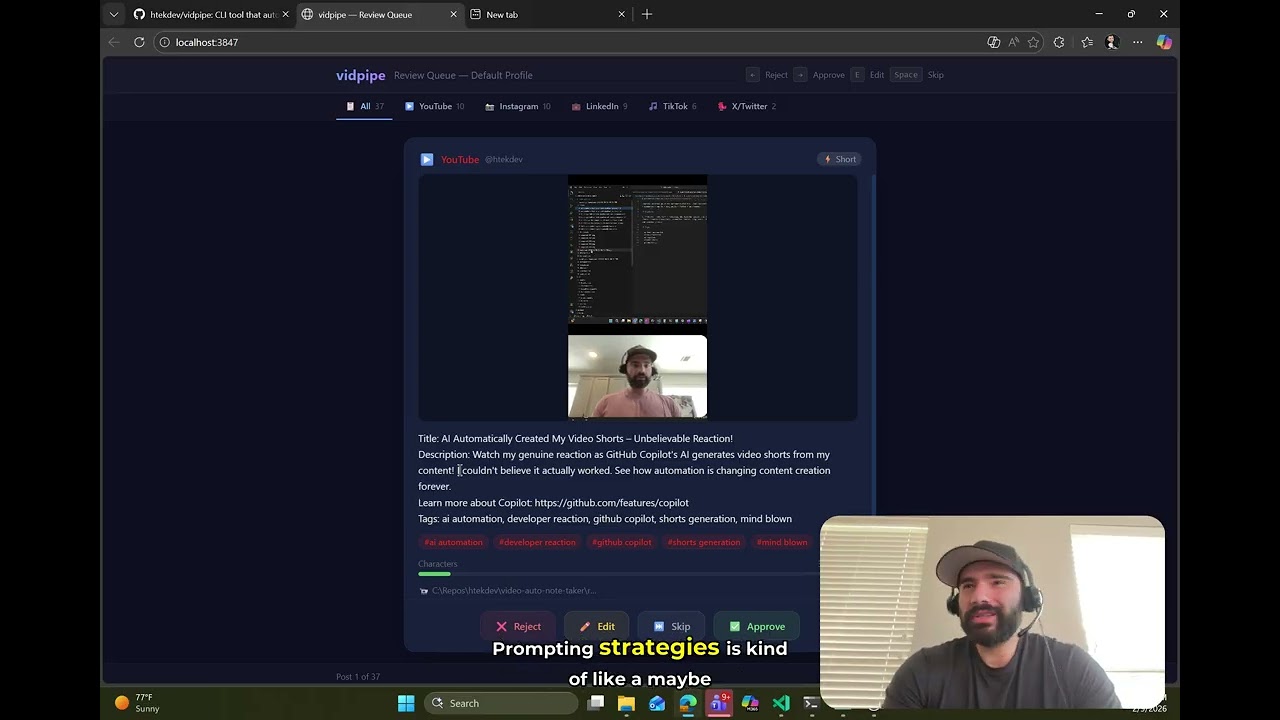Click the Tags line in the post
The image size is (1280, 720).
pos(605,519)
